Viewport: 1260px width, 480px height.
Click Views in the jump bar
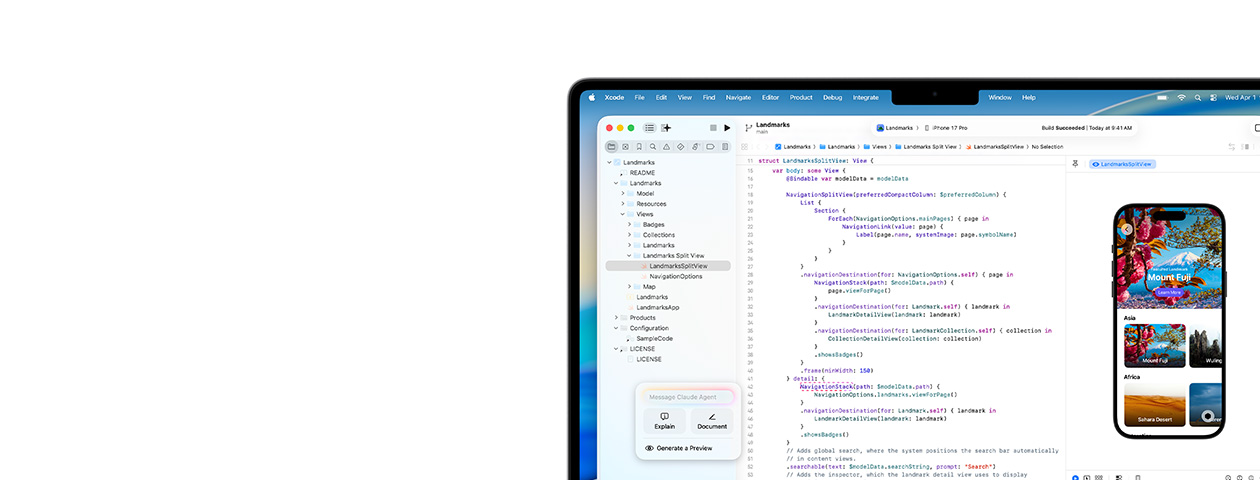coord(876,146)
